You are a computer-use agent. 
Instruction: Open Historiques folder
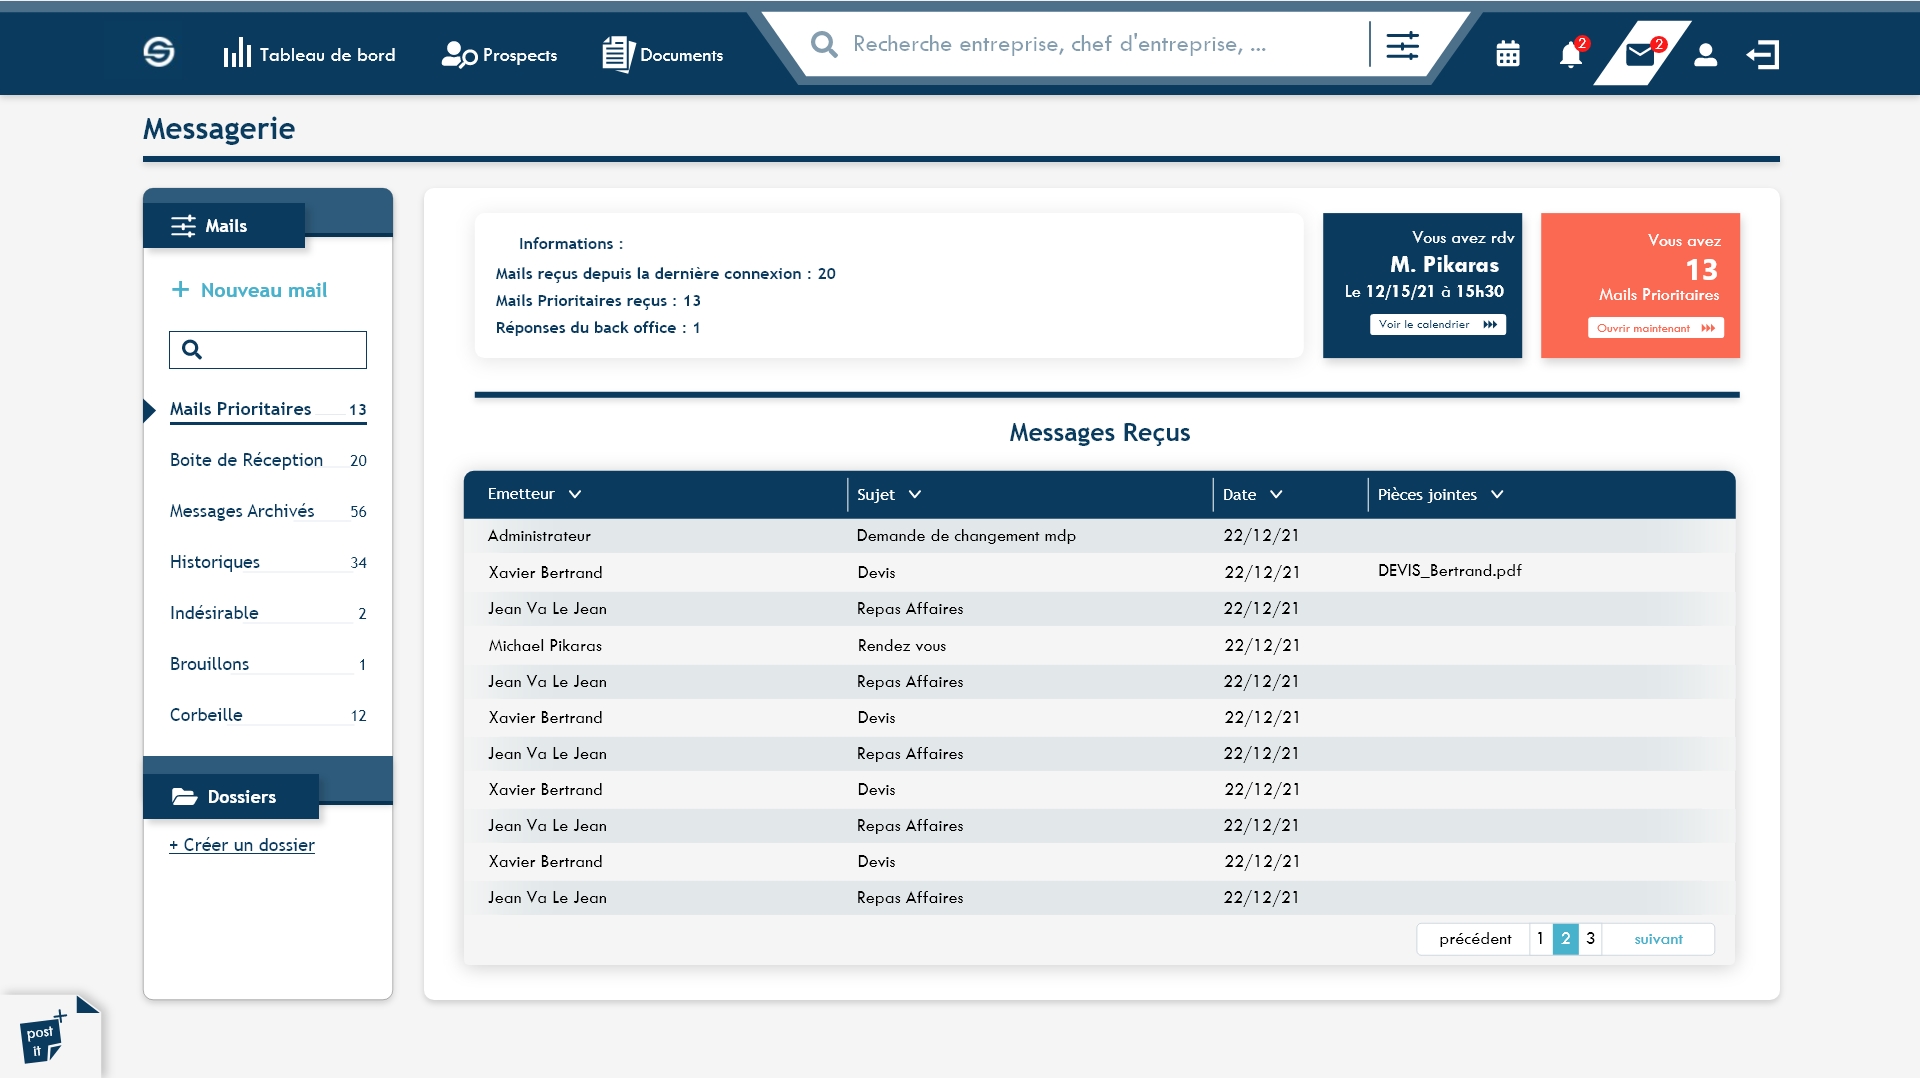[x=268, y=562]
